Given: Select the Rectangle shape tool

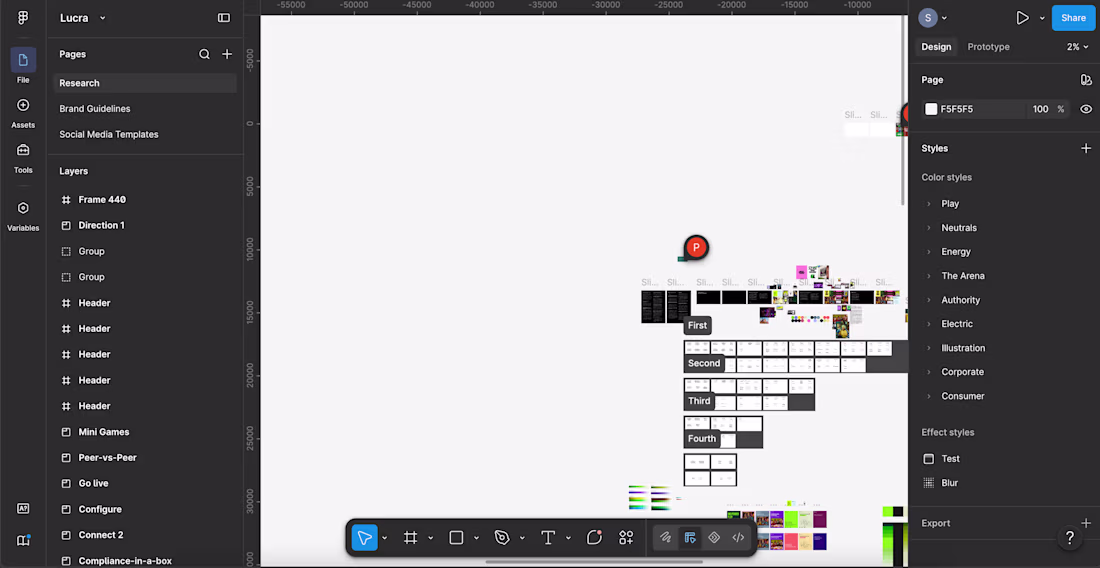Looking at the screenshot, I should tap(456, 538).
